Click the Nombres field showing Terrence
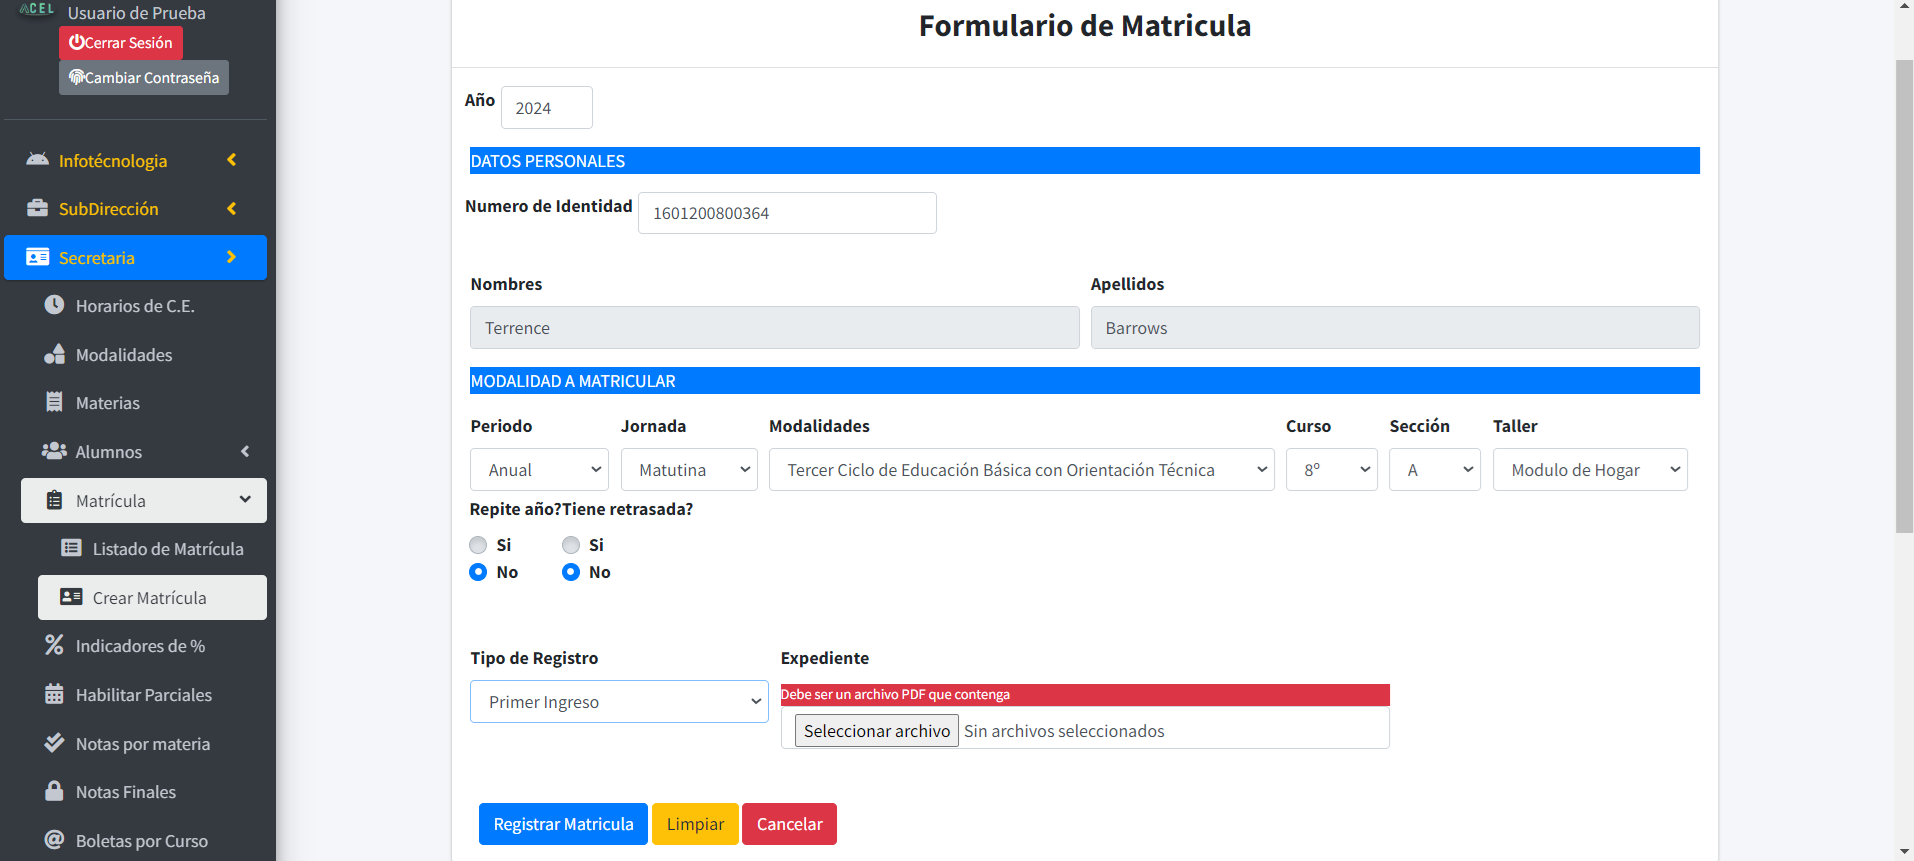Viewport: 1914px width, 861px height. pyautogui.click(x=774, y=327)
